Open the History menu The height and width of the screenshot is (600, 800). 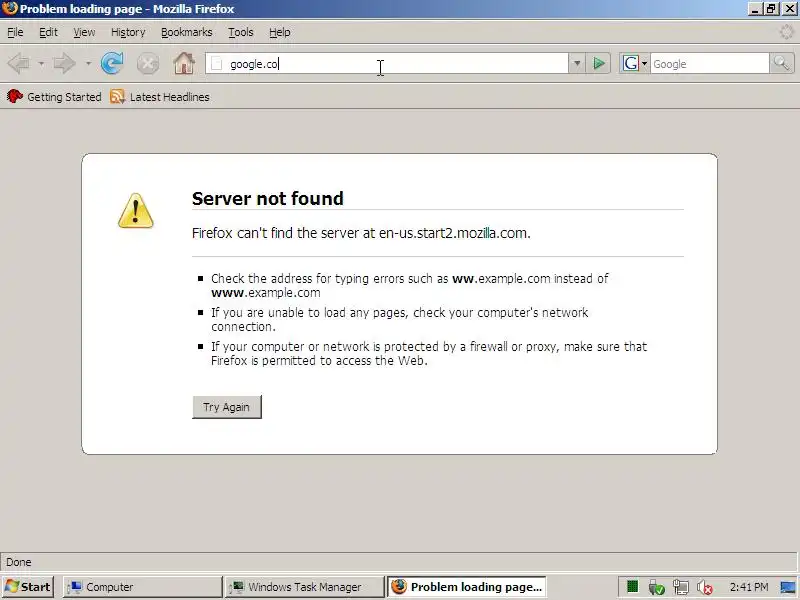[x=128, y=32]
